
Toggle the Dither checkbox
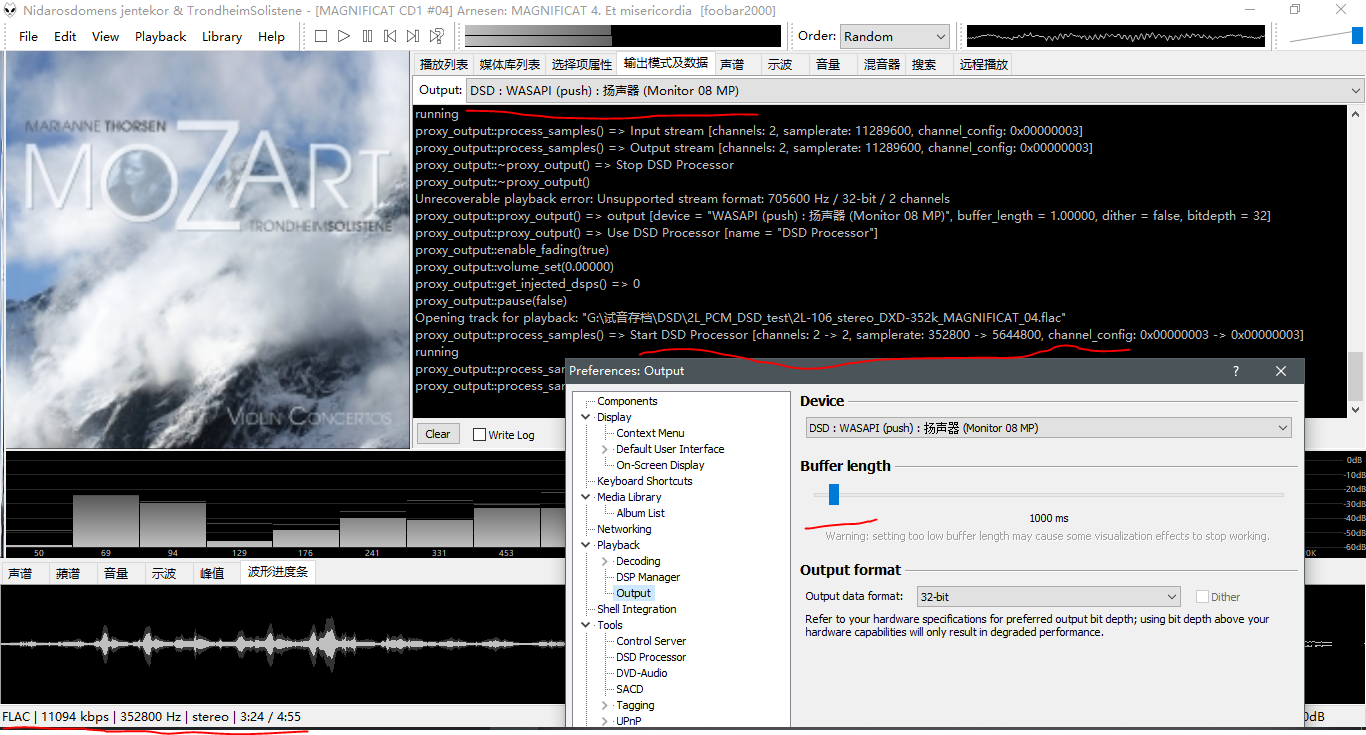tap(1202, 597)
